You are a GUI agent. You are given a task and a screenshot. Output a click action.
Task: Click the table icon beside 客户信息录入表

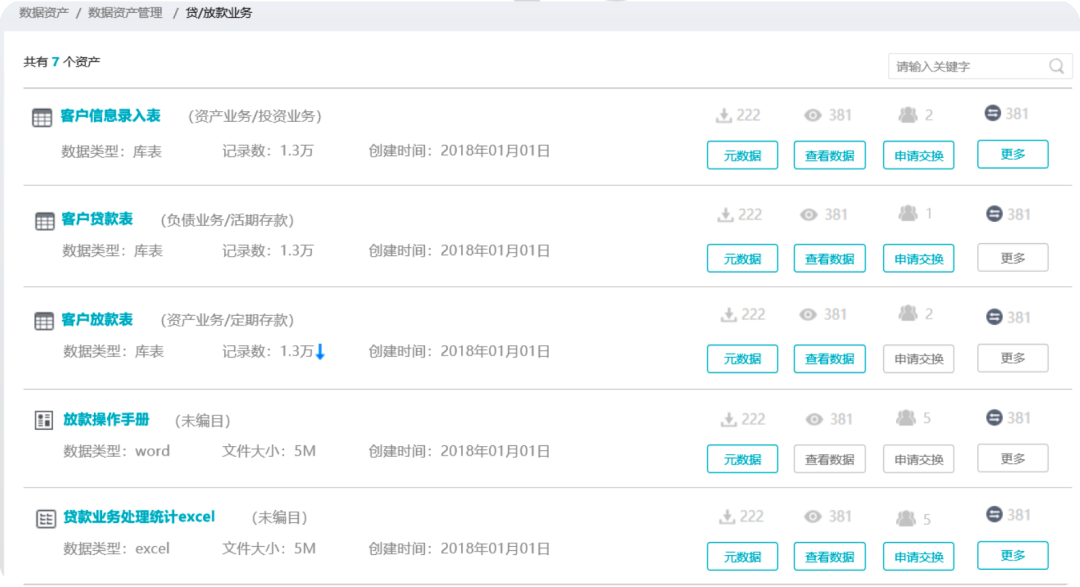42,118
